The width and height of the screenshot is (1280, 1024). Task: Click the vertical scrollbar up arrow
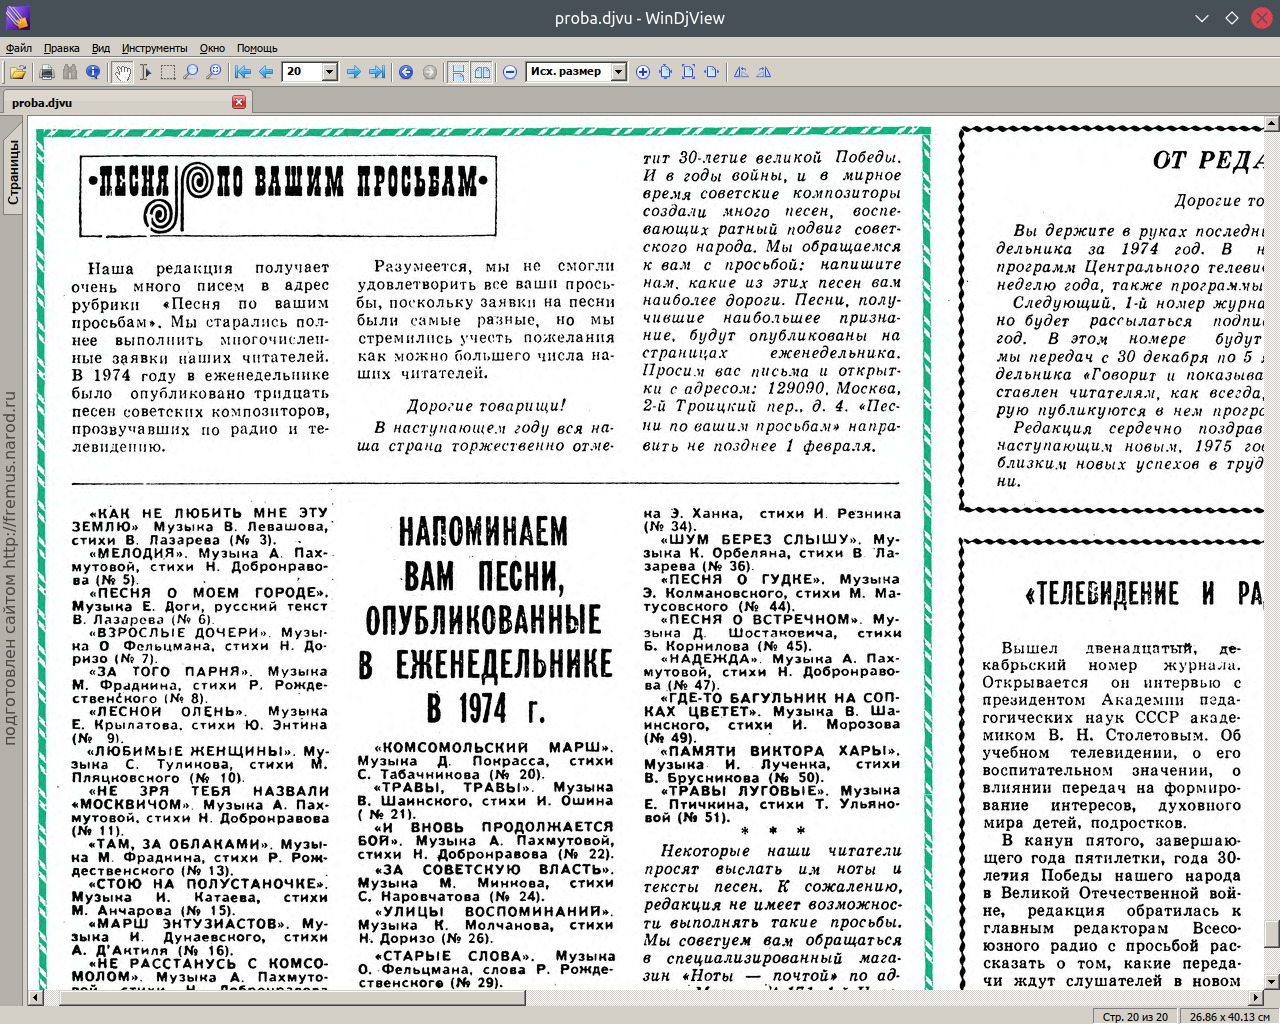point(1272,125)
